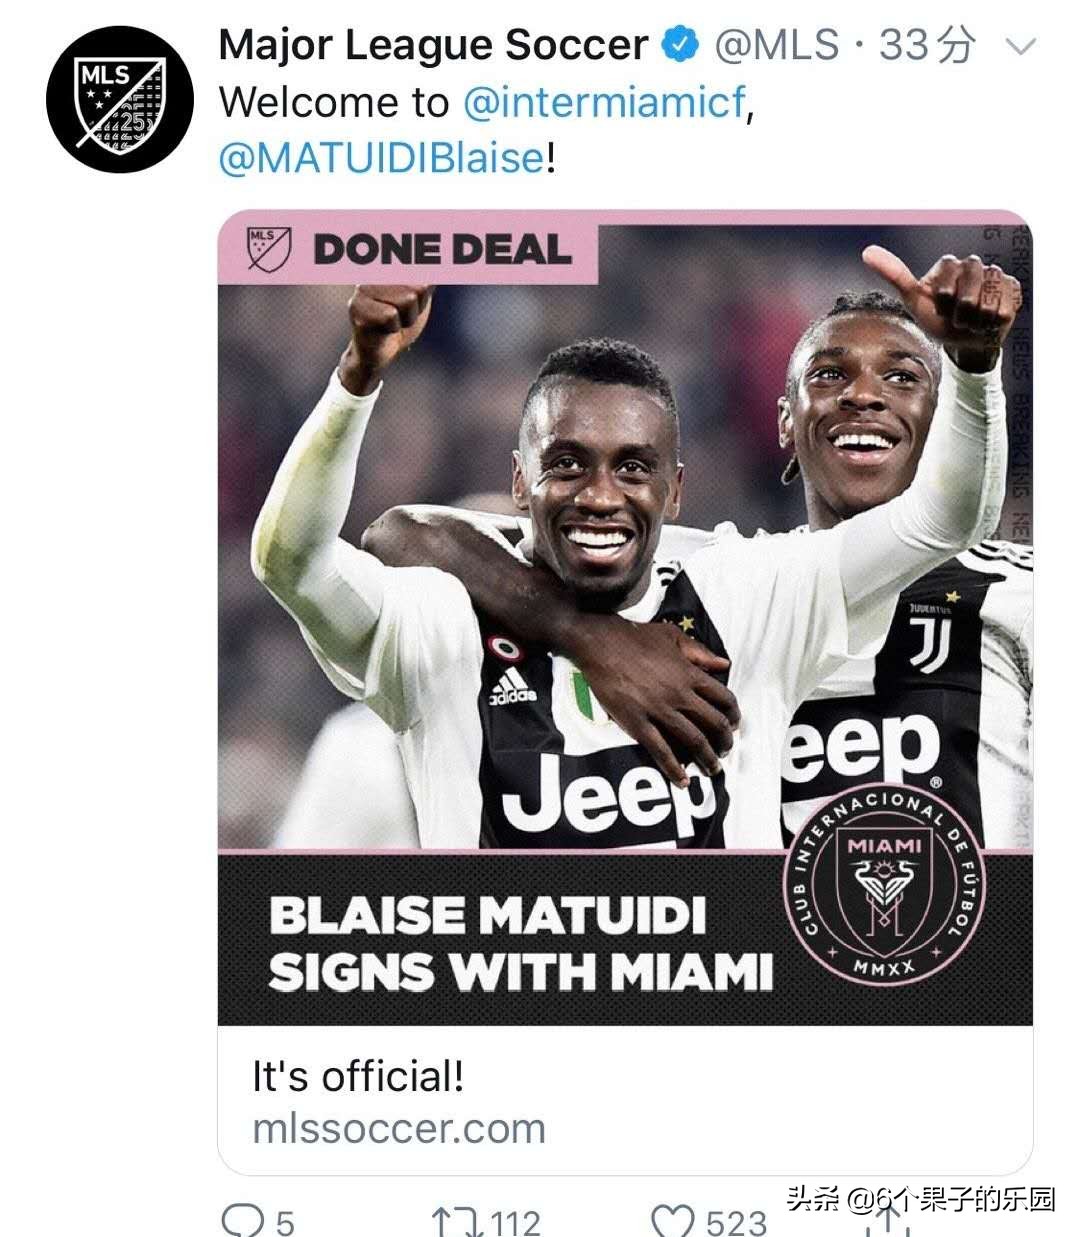Open the tweet's 33分 timestamp

point(926,46)
